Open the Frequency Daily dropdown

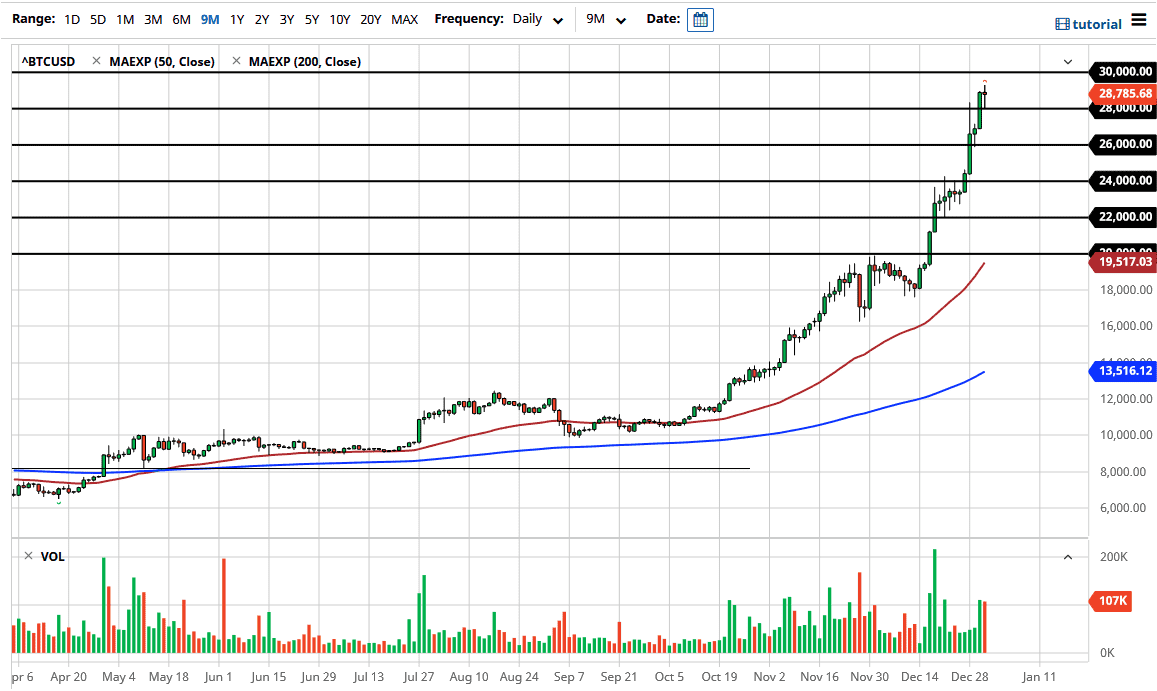tap(539, 19)
